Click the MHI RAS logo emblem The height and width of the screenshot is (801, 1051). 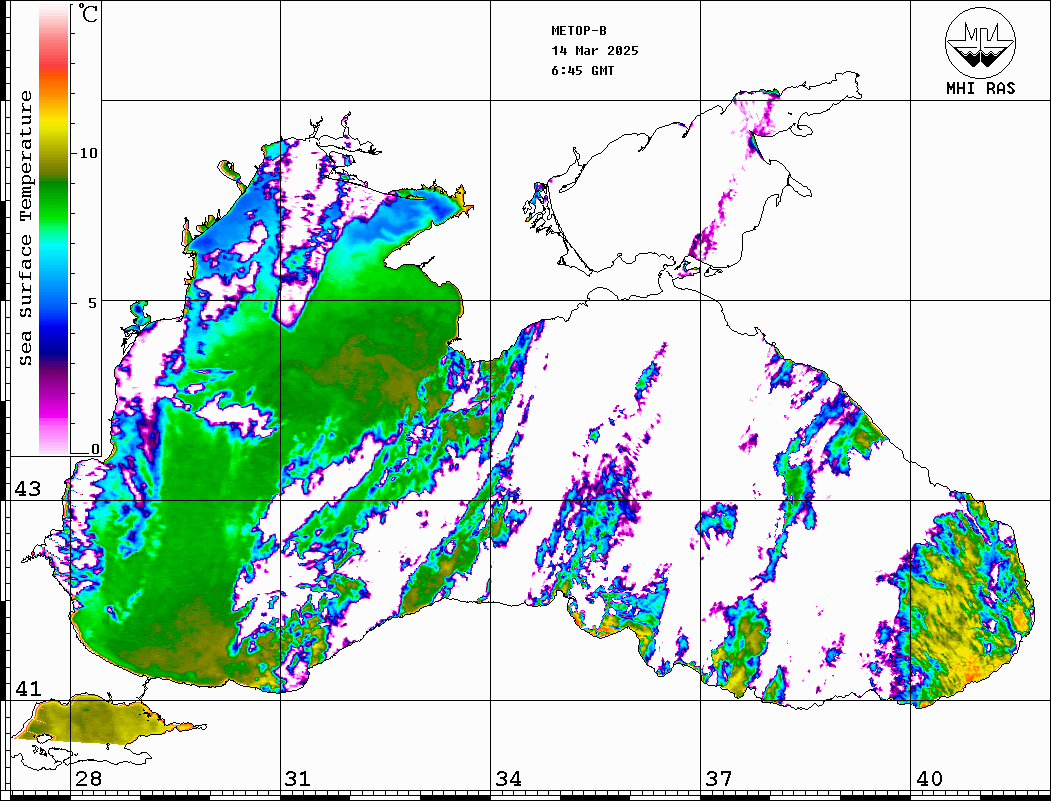tap(980, 42)
